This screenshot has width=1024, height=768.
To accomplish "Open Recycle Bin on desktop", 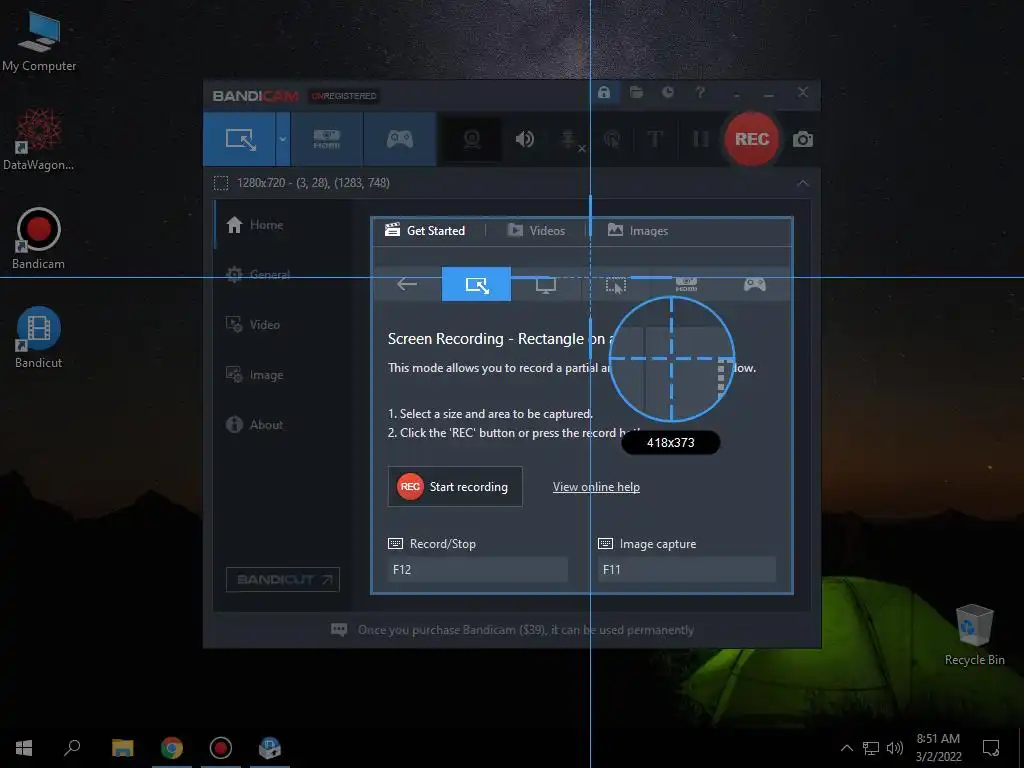I will point(974,635).
